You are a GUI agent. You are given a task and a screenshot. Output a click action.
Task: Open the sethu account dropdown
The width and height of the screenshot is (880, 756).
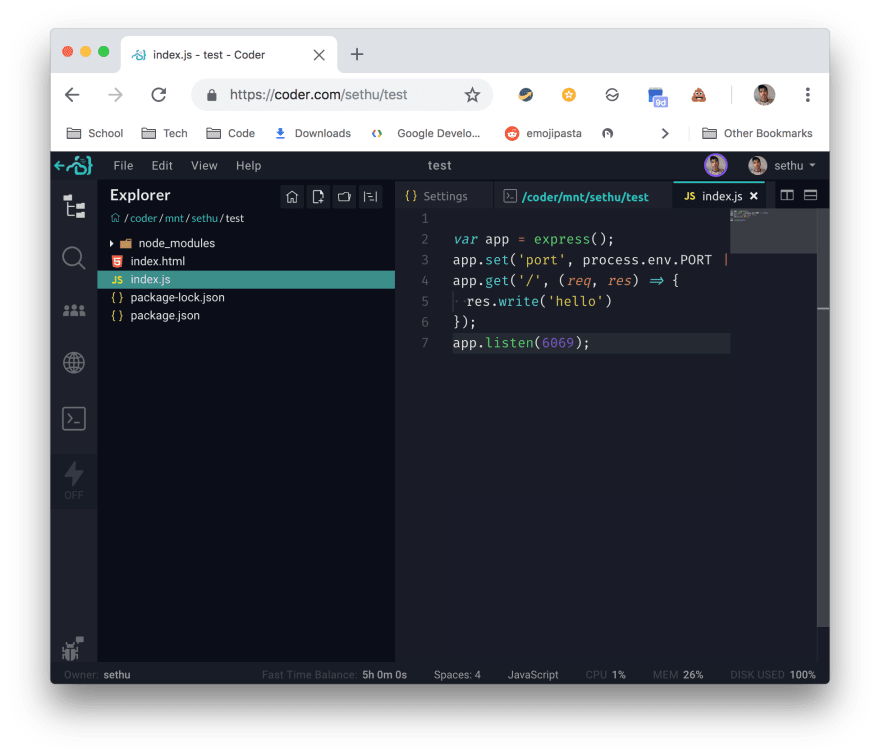coord(789,165)
